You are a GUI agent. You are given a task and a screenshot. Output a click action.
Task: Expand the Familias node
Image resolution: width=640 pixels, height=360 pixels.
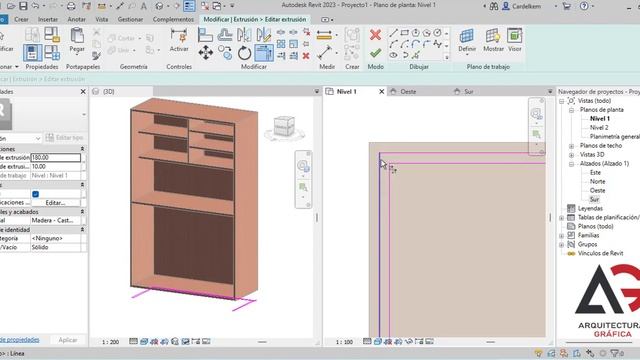pyautogui.click(x=562, y=236)
